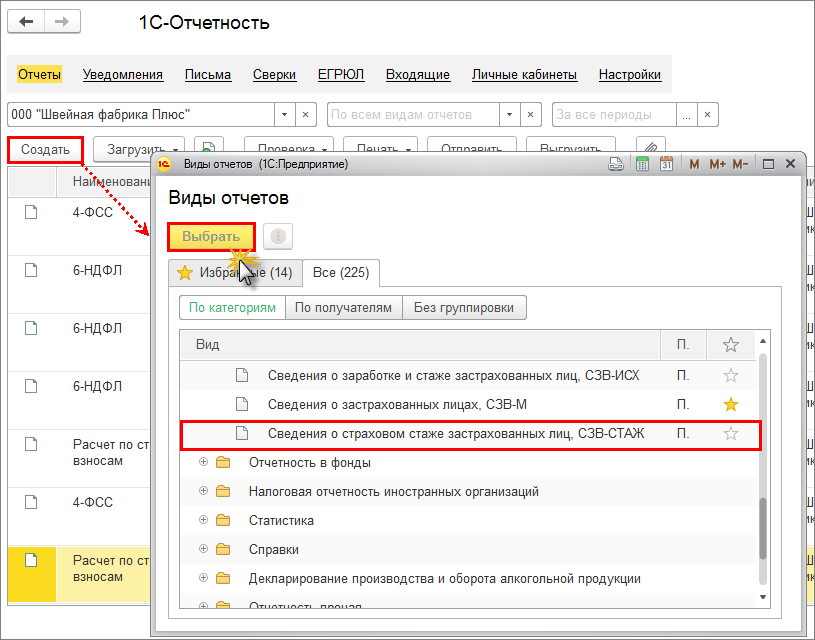Image resolution: width=815 pixels, height=640 pixels.
Task: Go back with the left arrow button
Action: [x=26, y=22]
